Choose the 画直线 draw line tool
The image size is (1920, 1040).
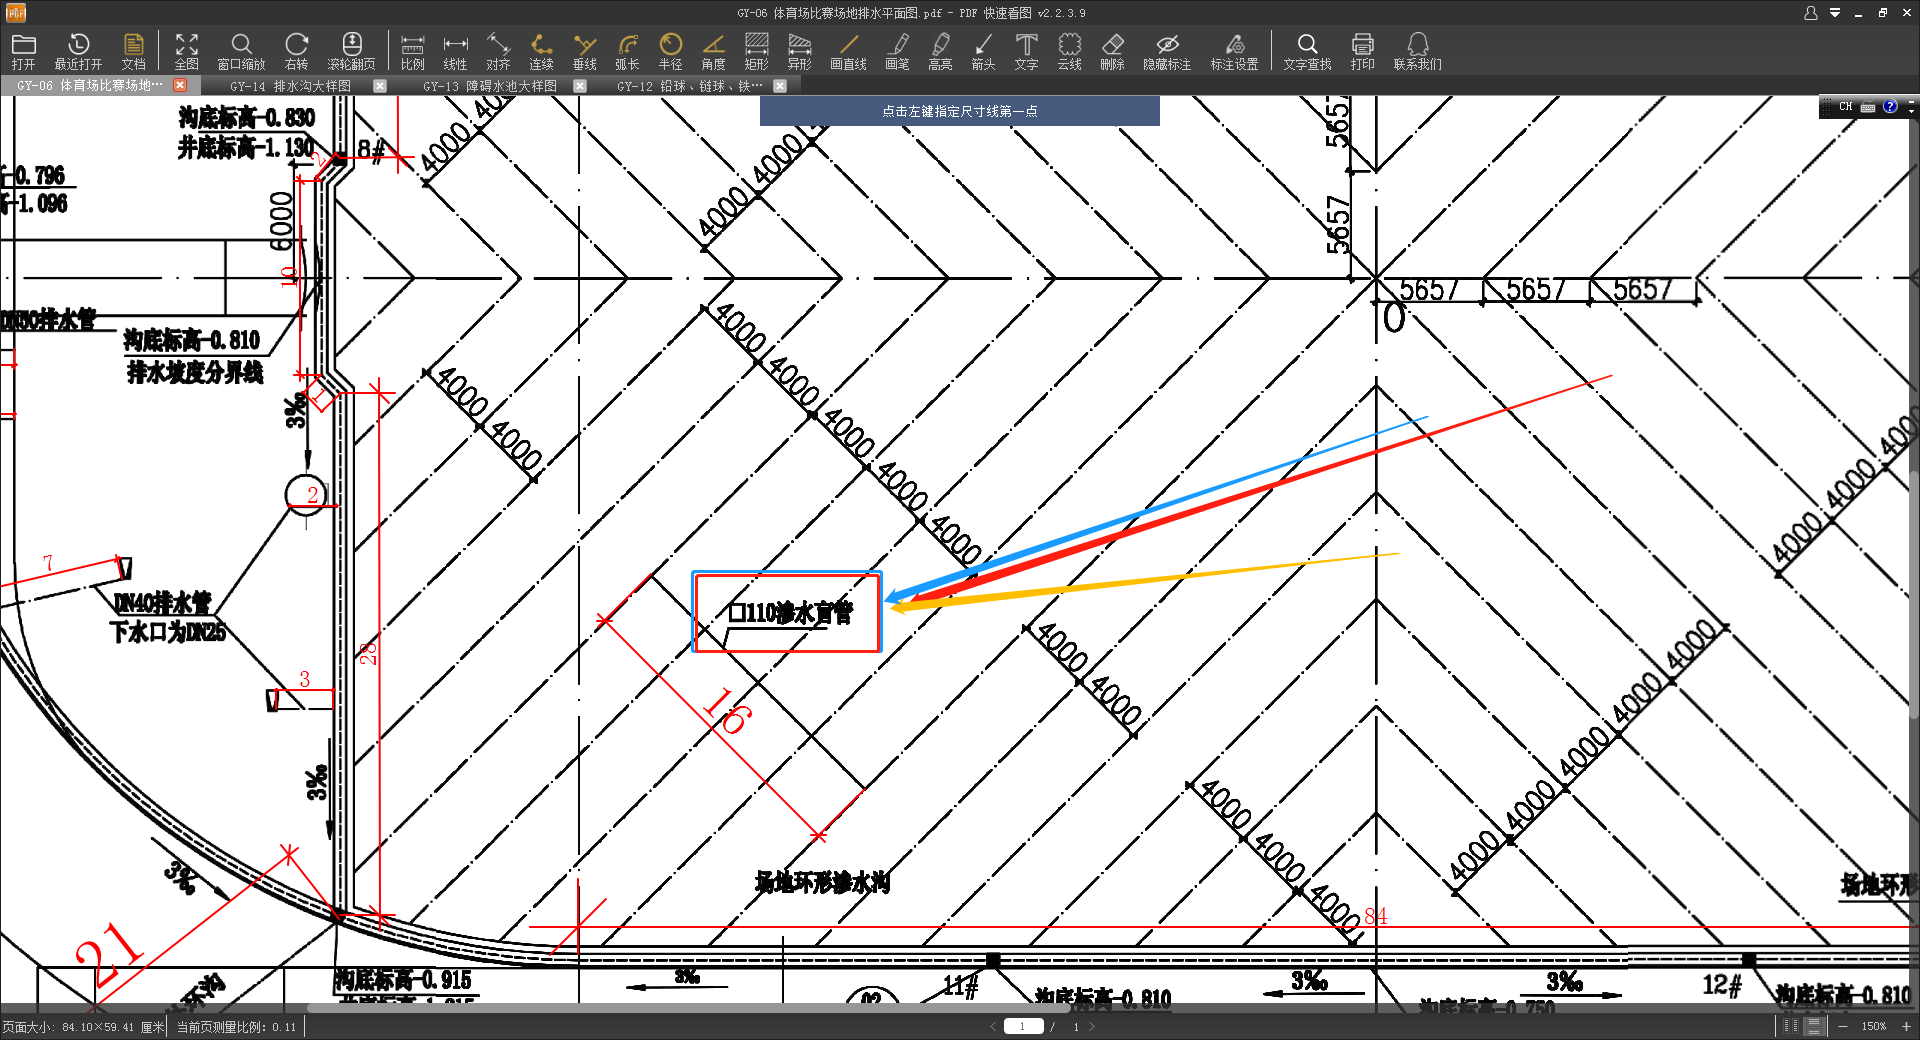click(x=848, y=51)
